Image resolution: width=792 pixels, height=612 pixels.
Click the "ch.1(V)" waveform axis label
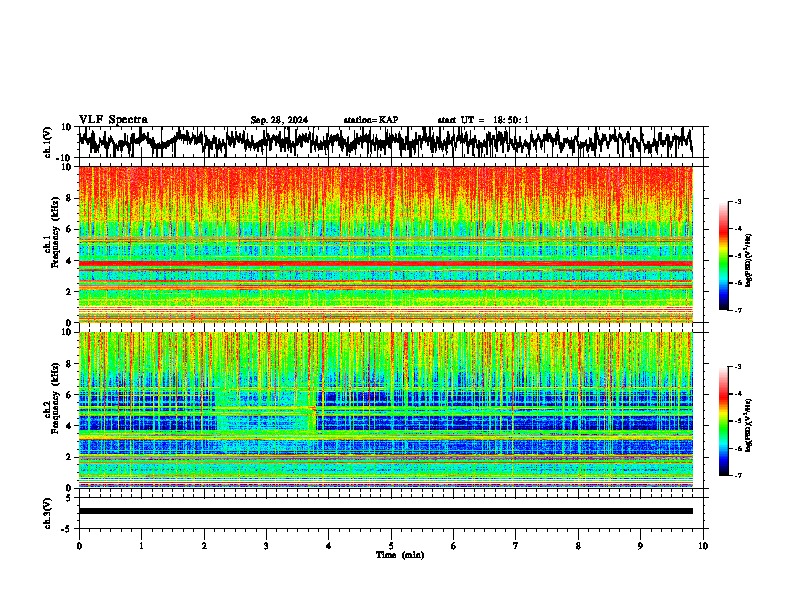coord(48,142)
